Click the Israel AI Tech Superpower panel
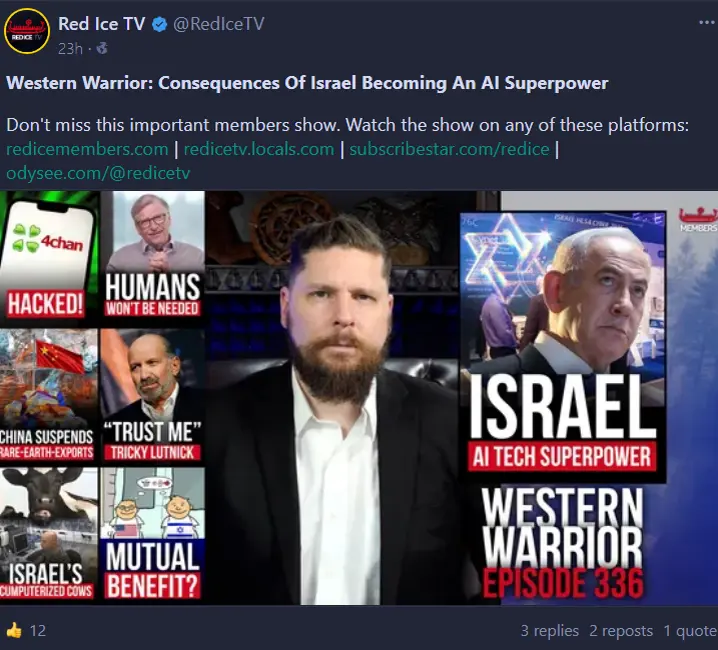The image size is (718, 650). coord(563,347)
